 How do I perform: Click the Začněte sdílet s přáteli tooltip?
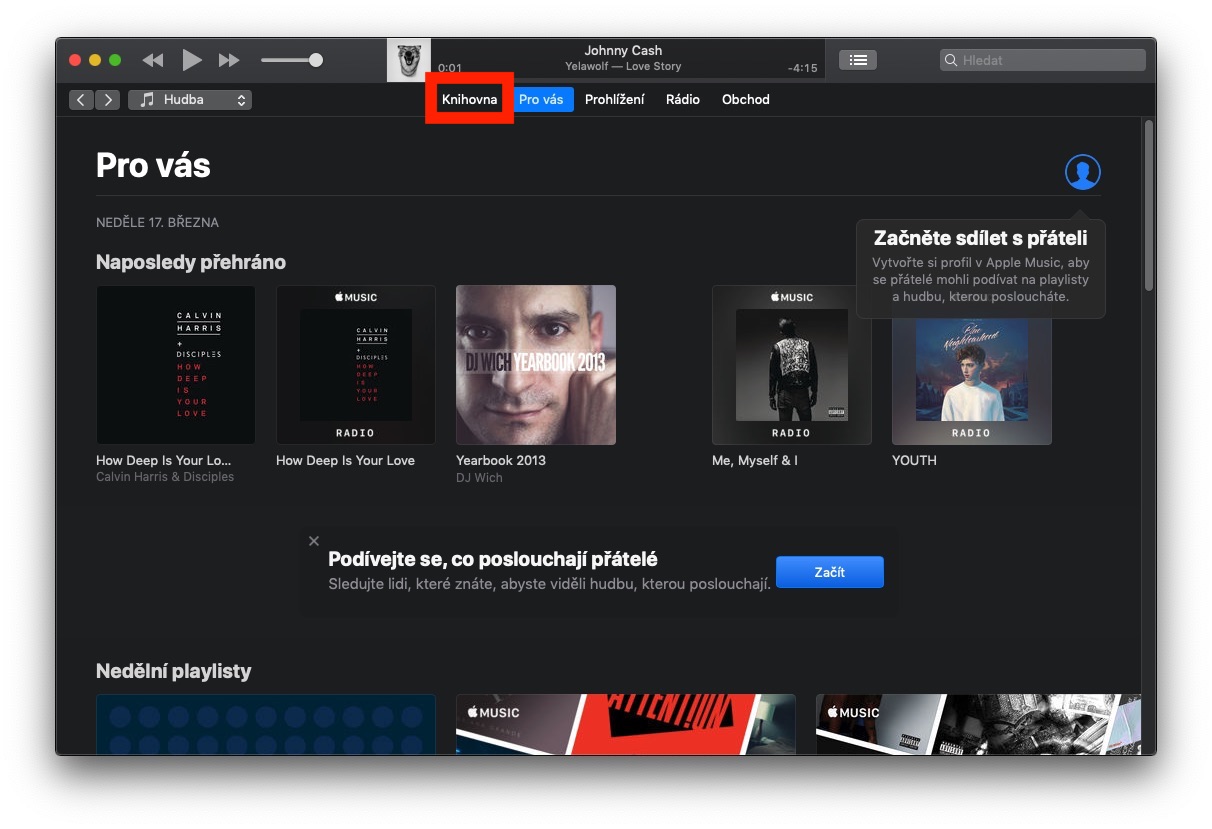click(x=981, y=268)
